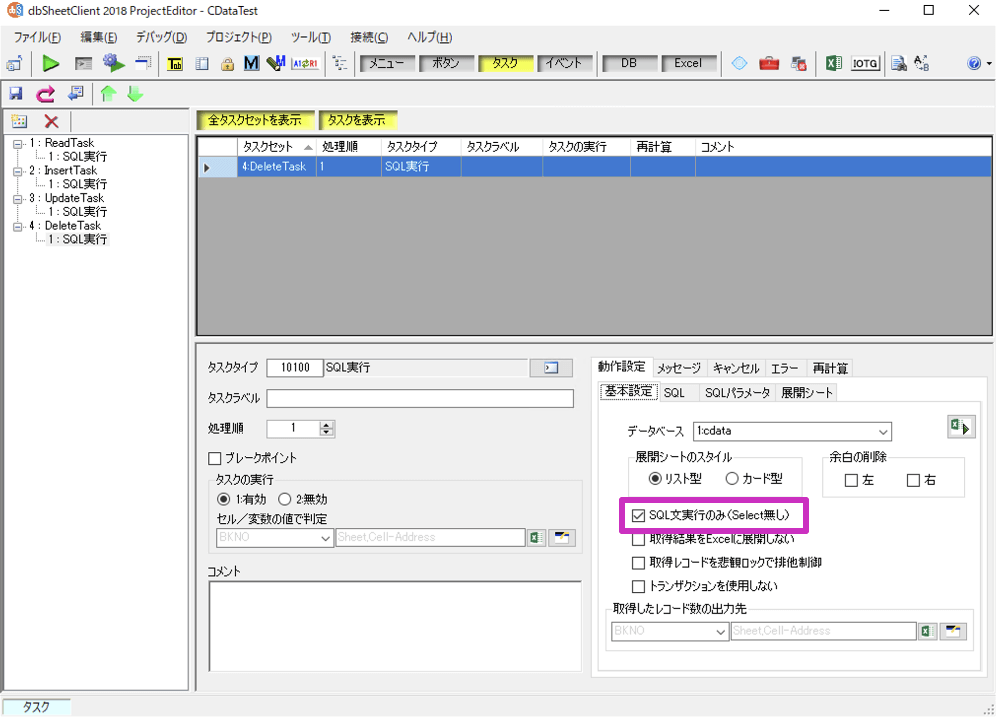Click the green move up arrow
996x717 pixels.
pos(109,94)
